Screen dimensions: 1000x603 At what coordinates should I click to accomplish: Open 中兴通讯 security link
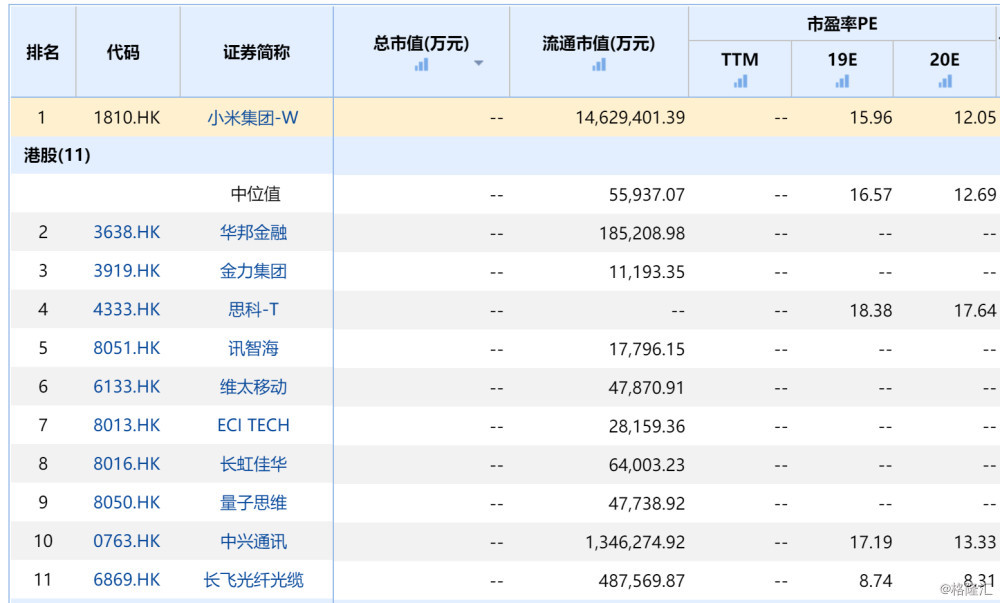click(x=253, y=541)
